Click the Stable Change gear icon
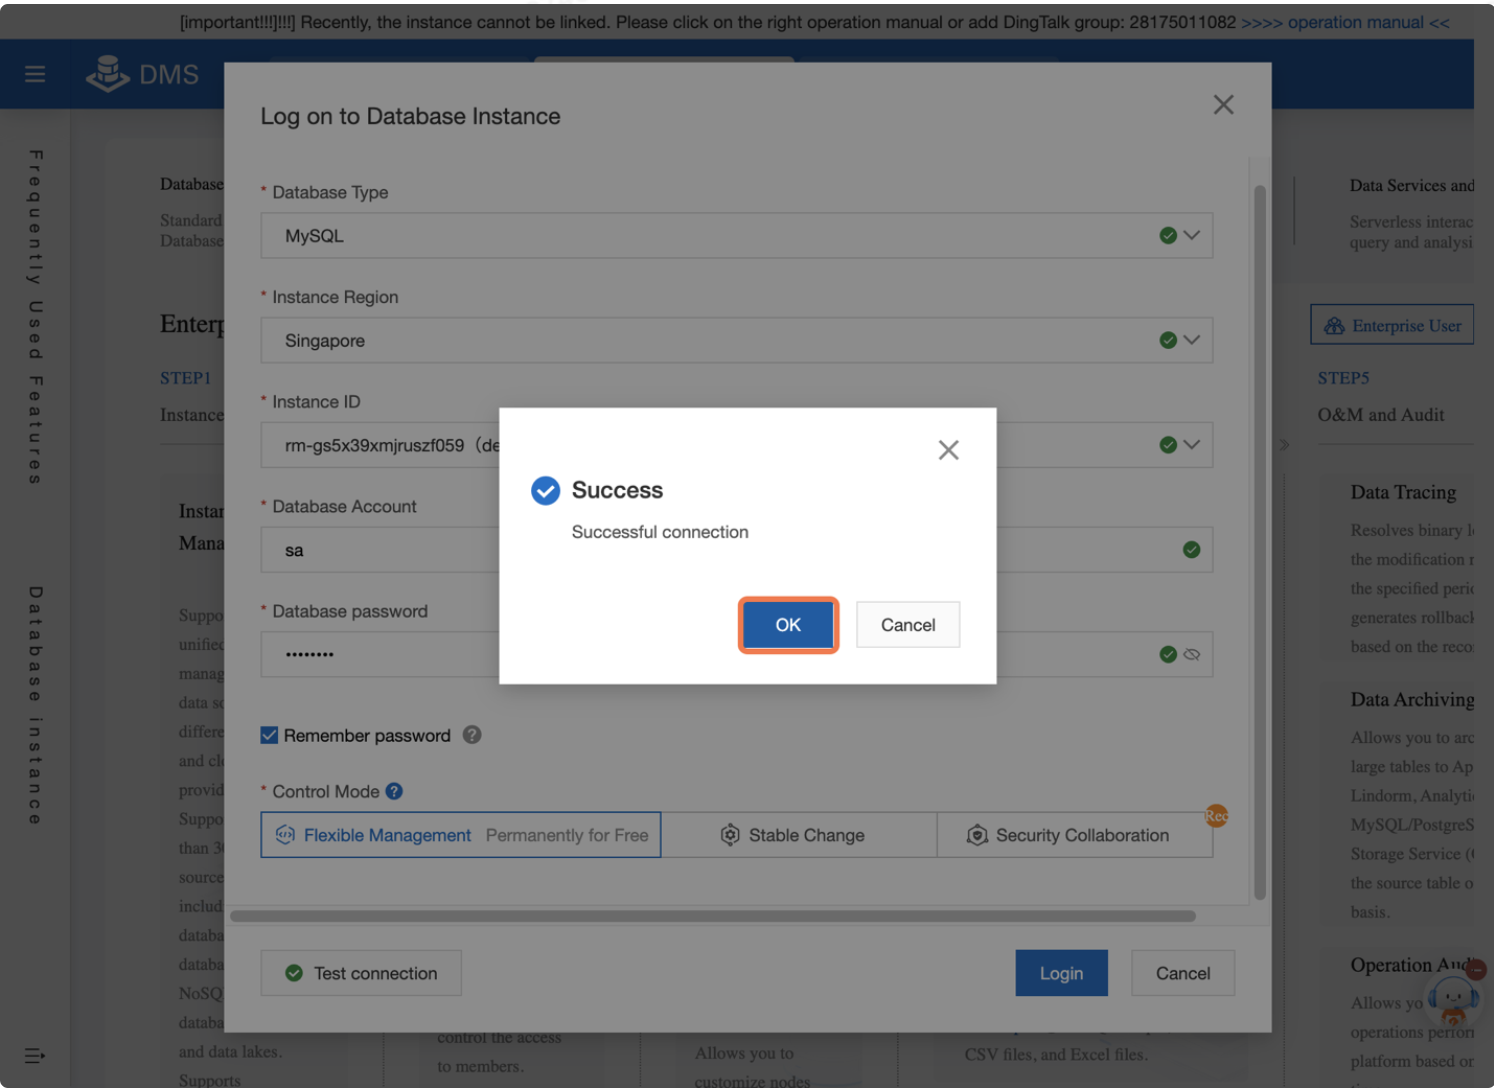Image resolution: width=1494 pixels, height=1090 pixels. click(730, 834)
